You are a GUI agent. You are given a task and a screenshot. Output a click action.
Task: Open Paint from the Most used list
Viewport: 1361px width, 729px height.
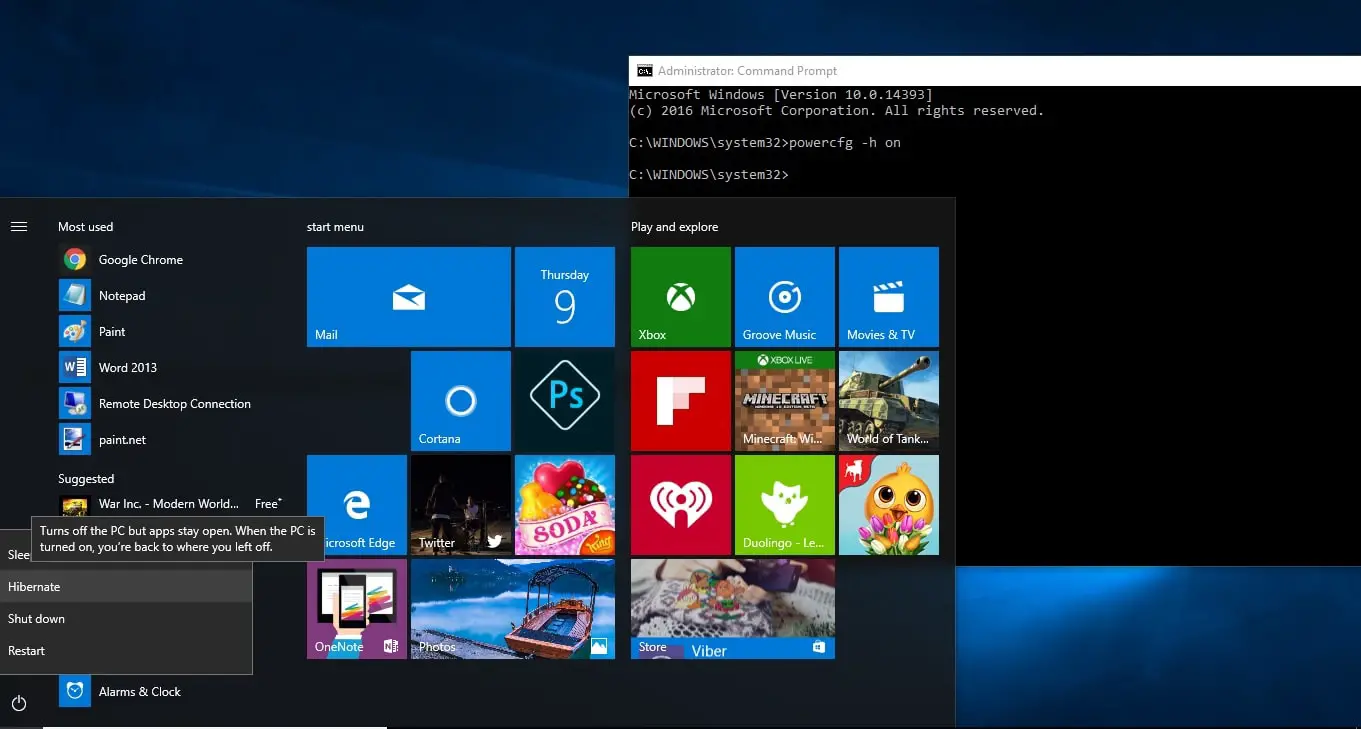pyautogui.click(x=112, y=331)
